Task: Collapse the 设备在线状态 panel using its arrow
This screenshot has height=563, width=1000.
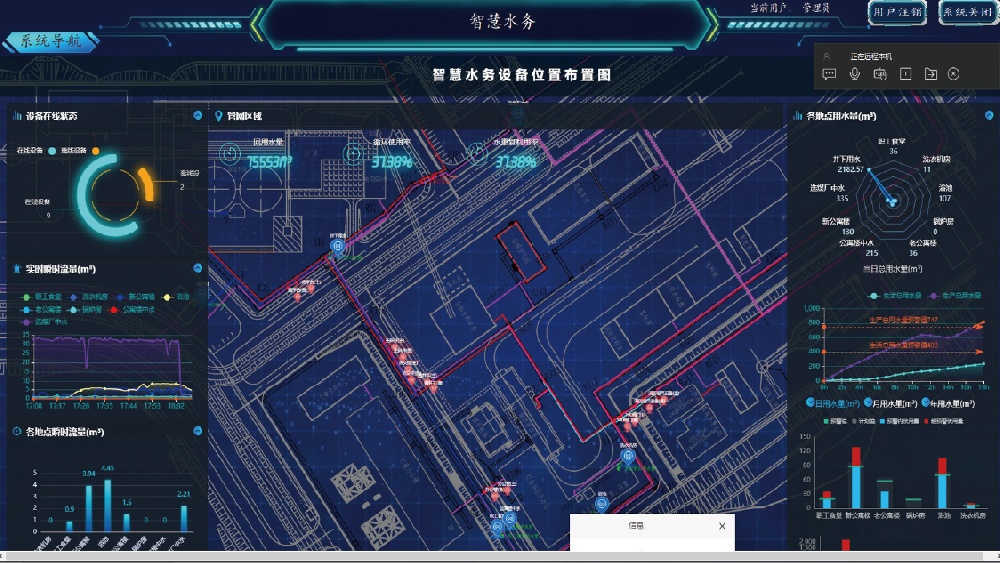Action: pos(197,116)
